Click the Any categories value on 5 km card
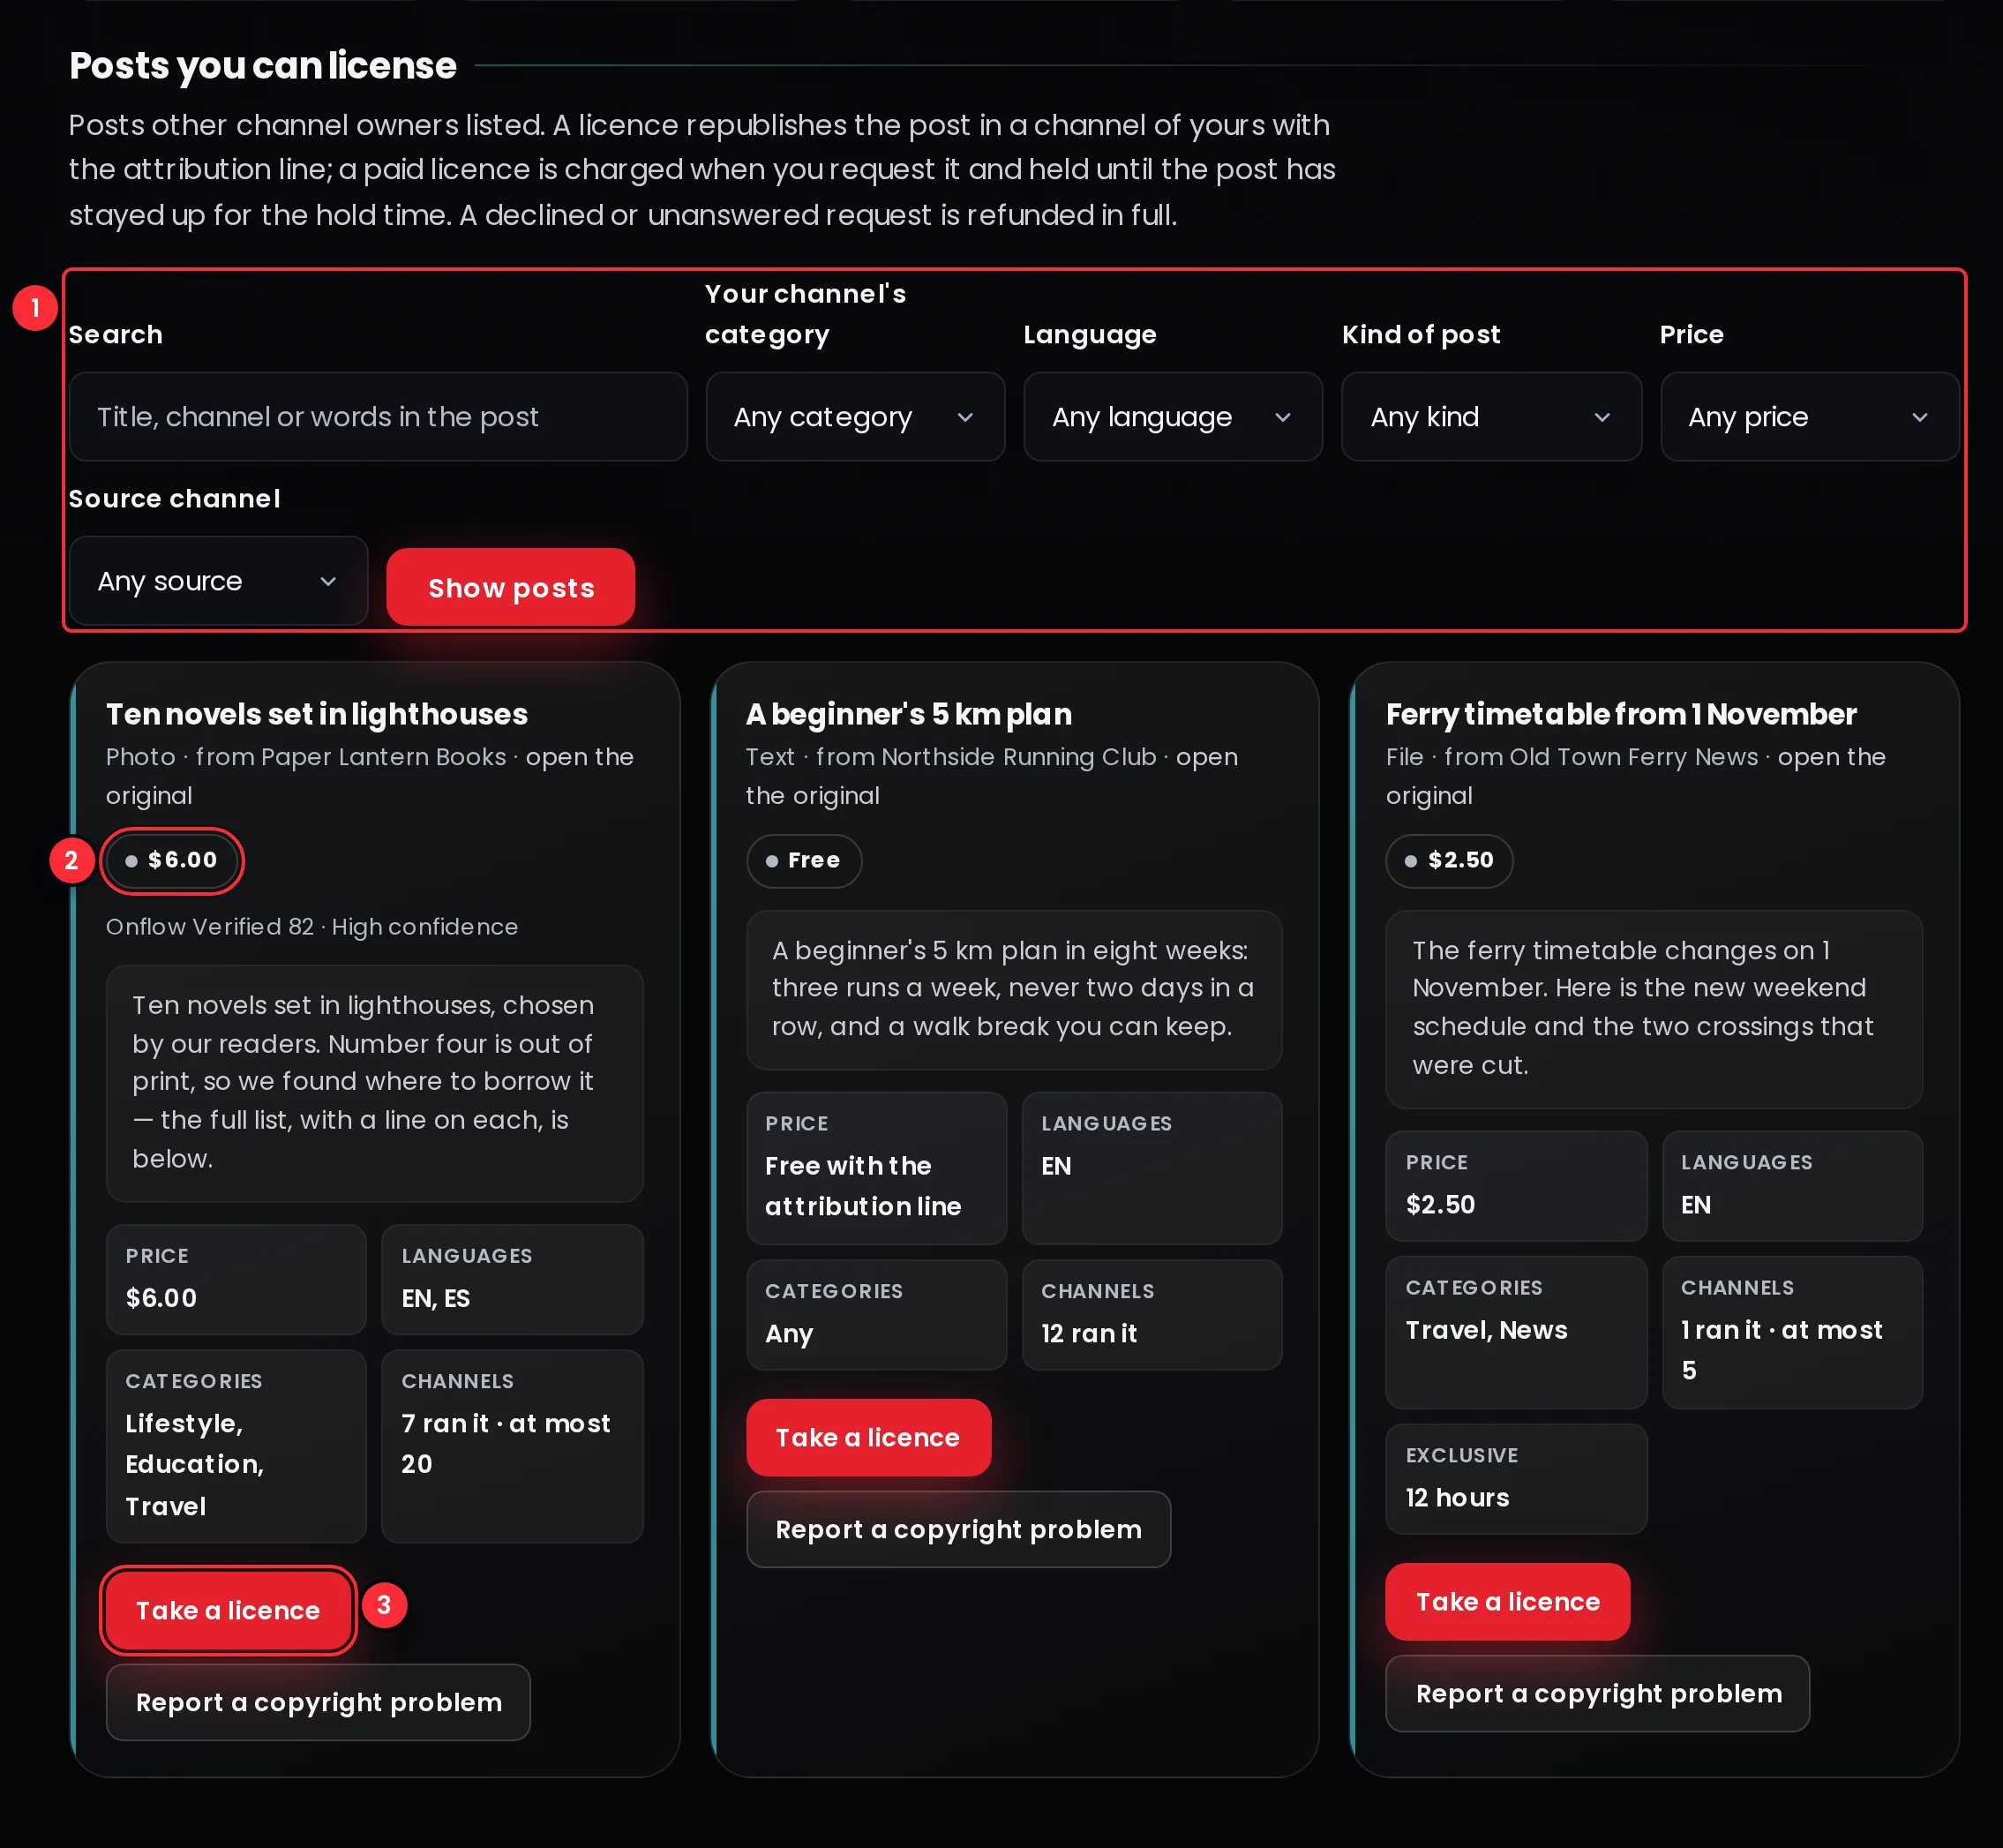2003x1848 pixels. [x=789, y=1333]
